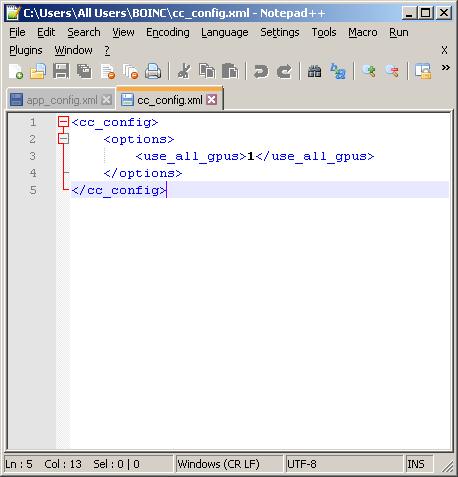Open the ? help menu

[x=107, y=50]
